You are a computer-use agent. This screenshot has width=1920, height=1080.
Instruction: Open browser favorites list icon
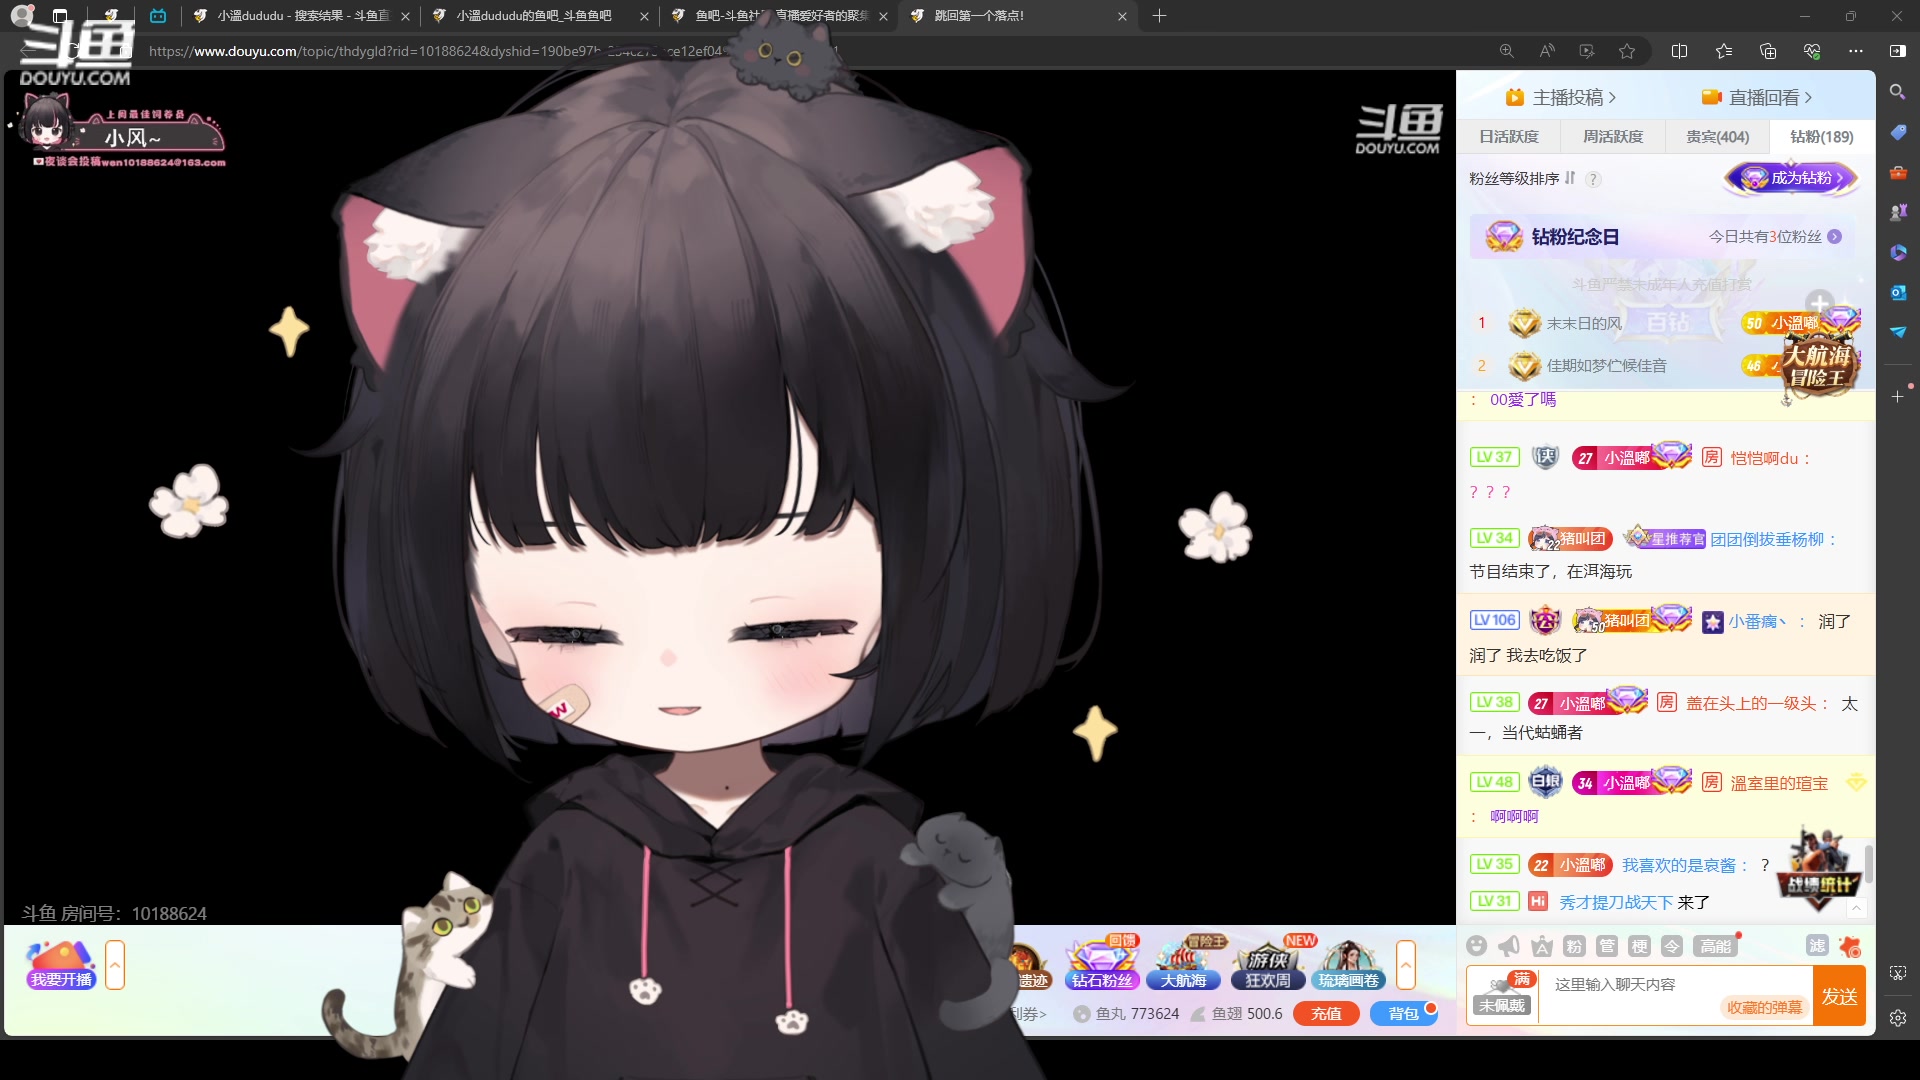(1723, 51)
